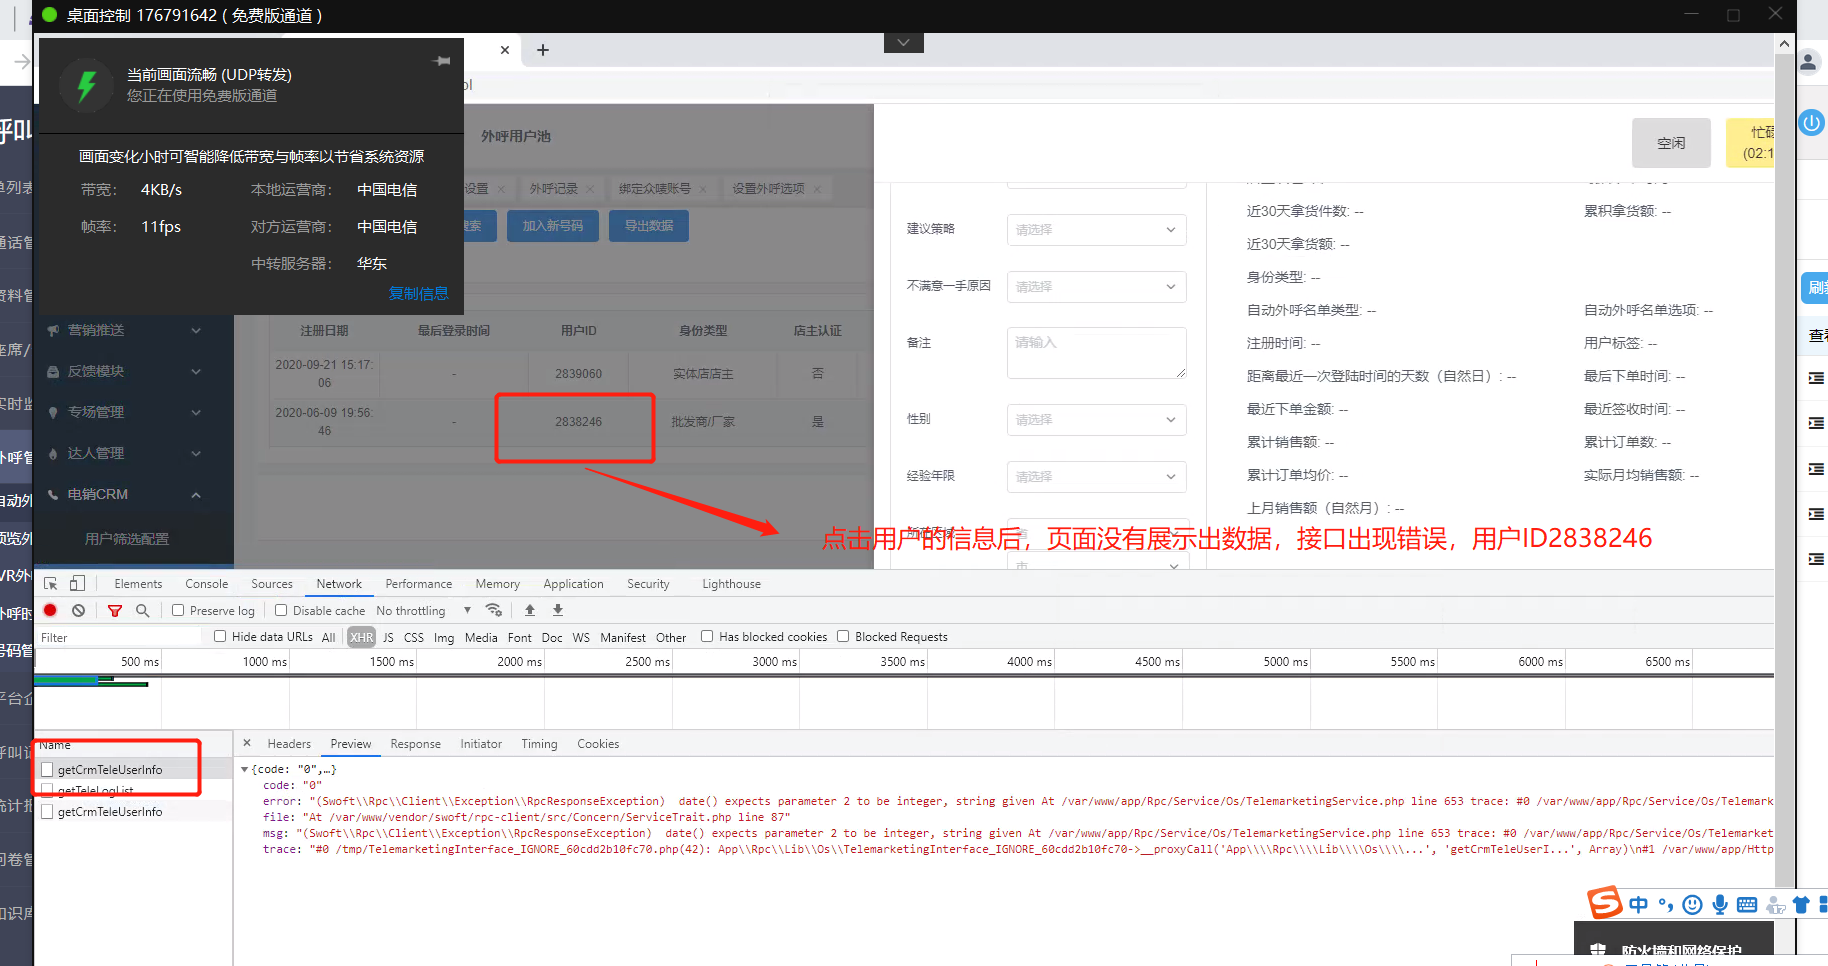
Task: Click the green lightning connection icon
Action: click(x=87, y=85)
